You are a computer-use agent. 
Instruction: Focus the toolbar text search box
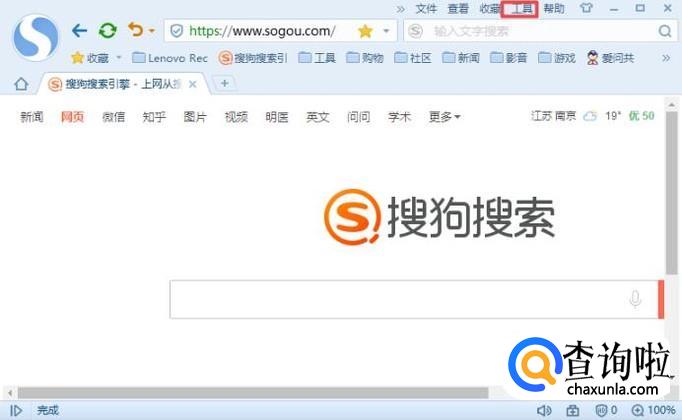(x=542, y=31)
